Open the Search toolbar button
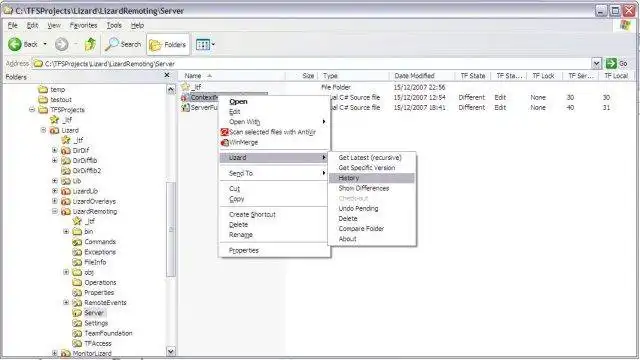Viewport: 640px width, 360px height. 123,44
